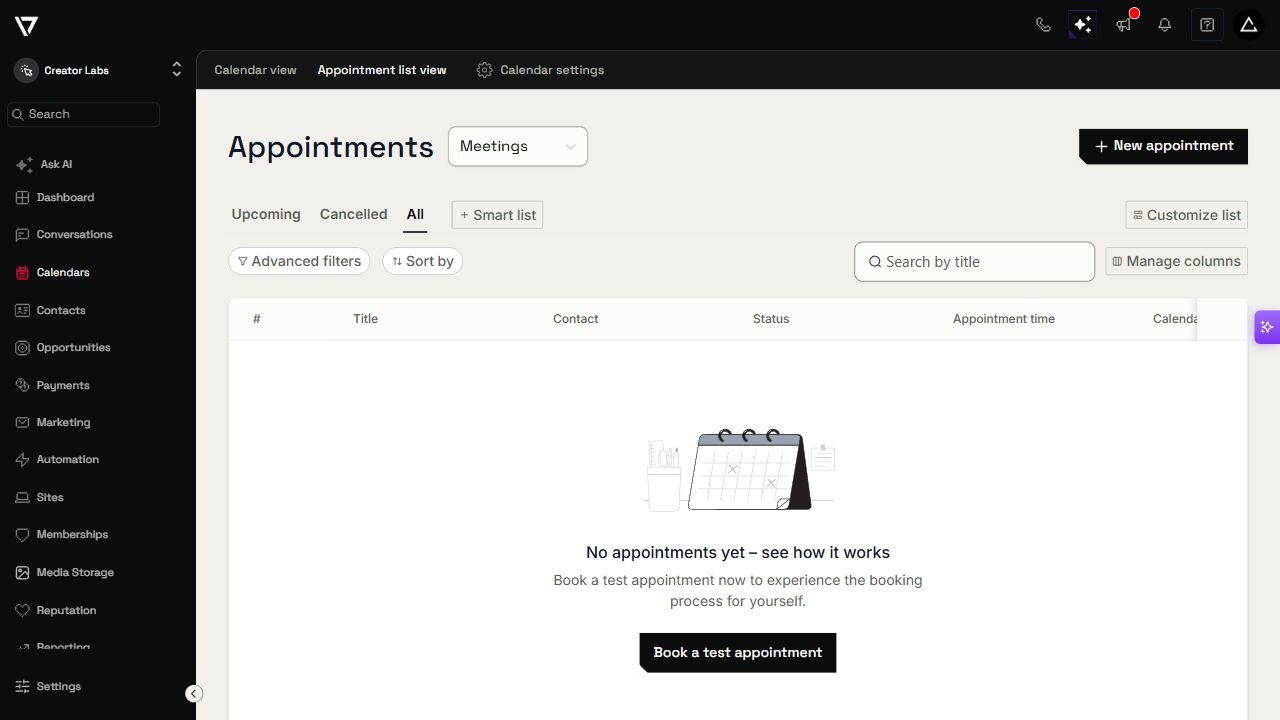Go to Marketing section

click(53, 422)
